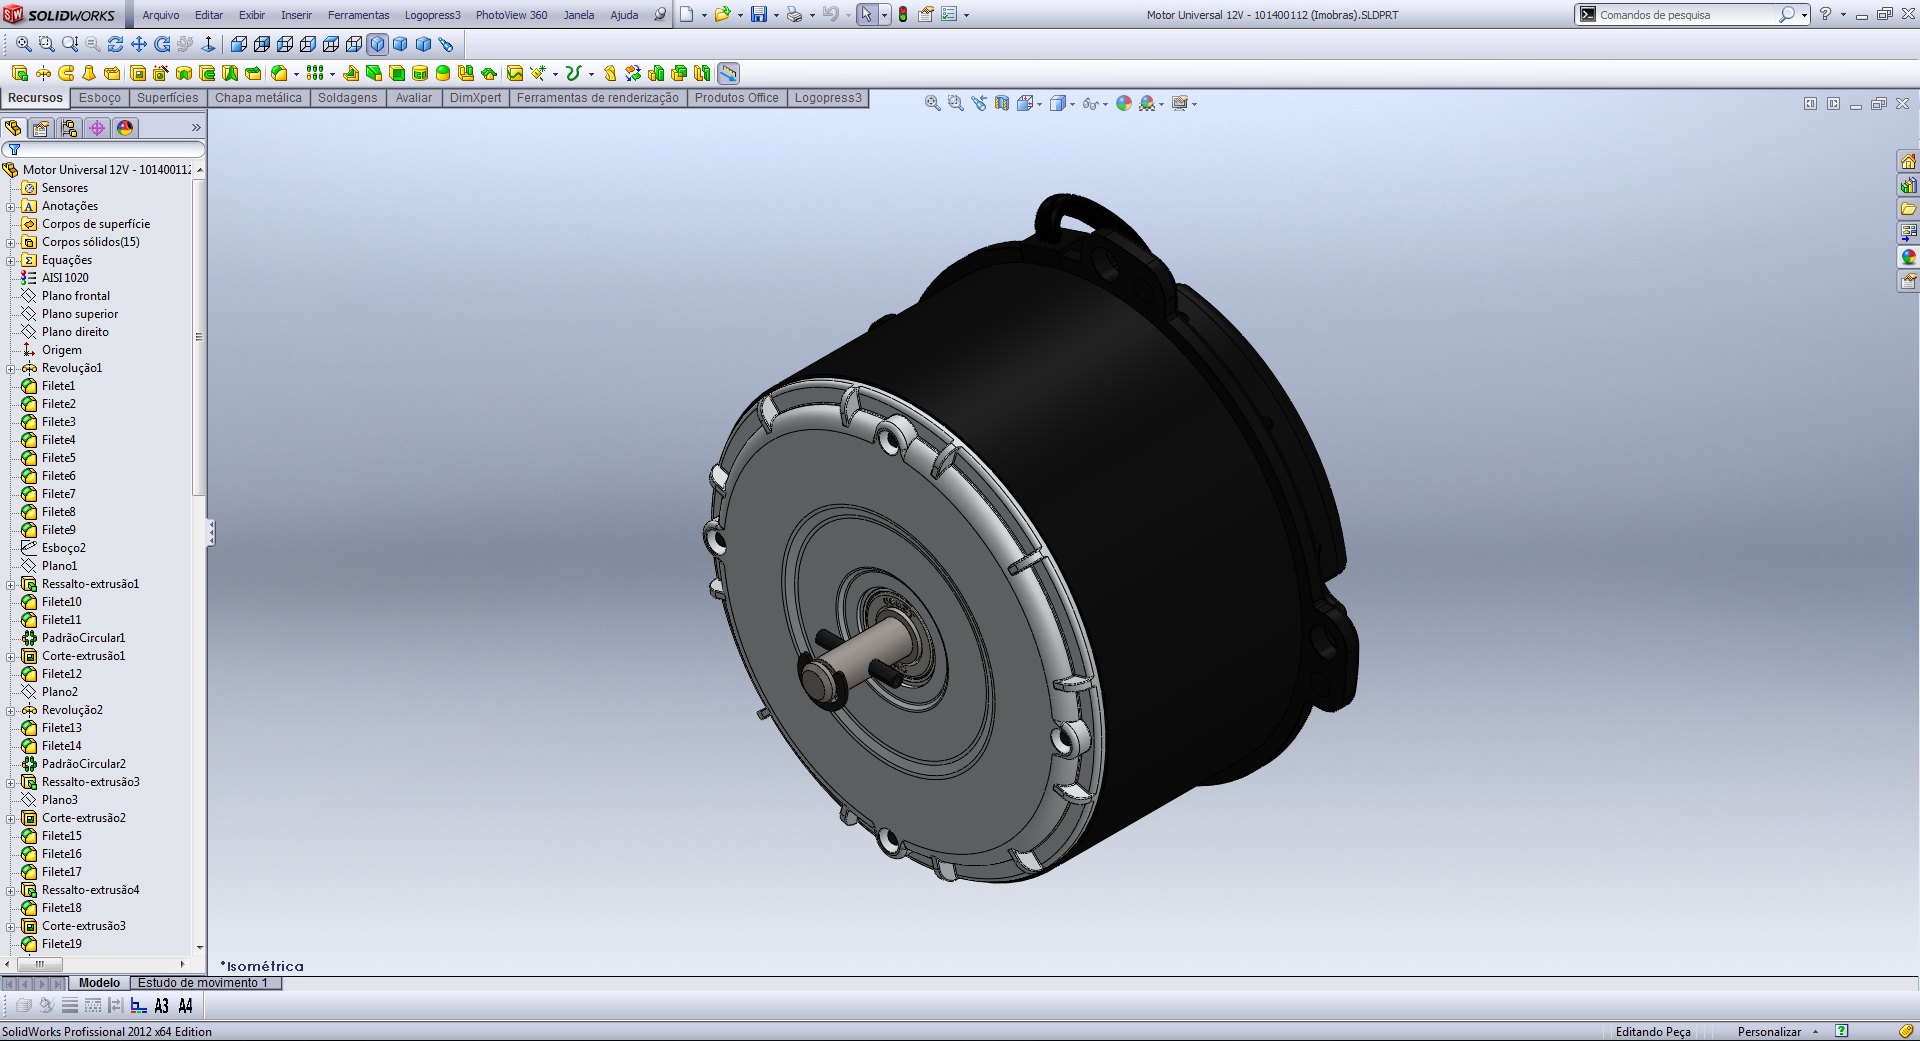
Task: Click the Rebuild traffic light icon
Action: click(903, 15)
